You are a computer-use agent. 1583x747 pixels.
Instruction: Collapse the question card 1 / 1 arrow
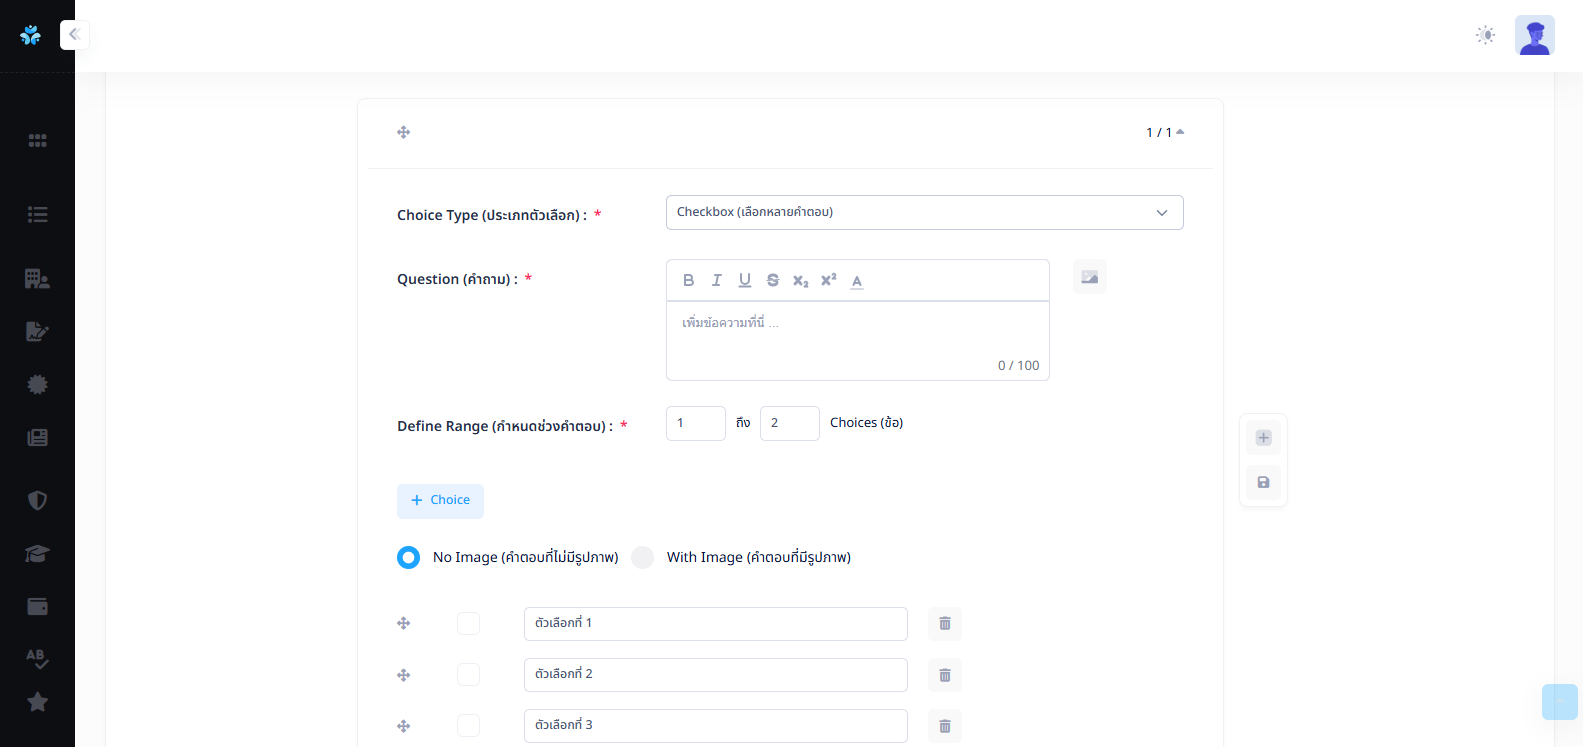(x=1180, y=132)
